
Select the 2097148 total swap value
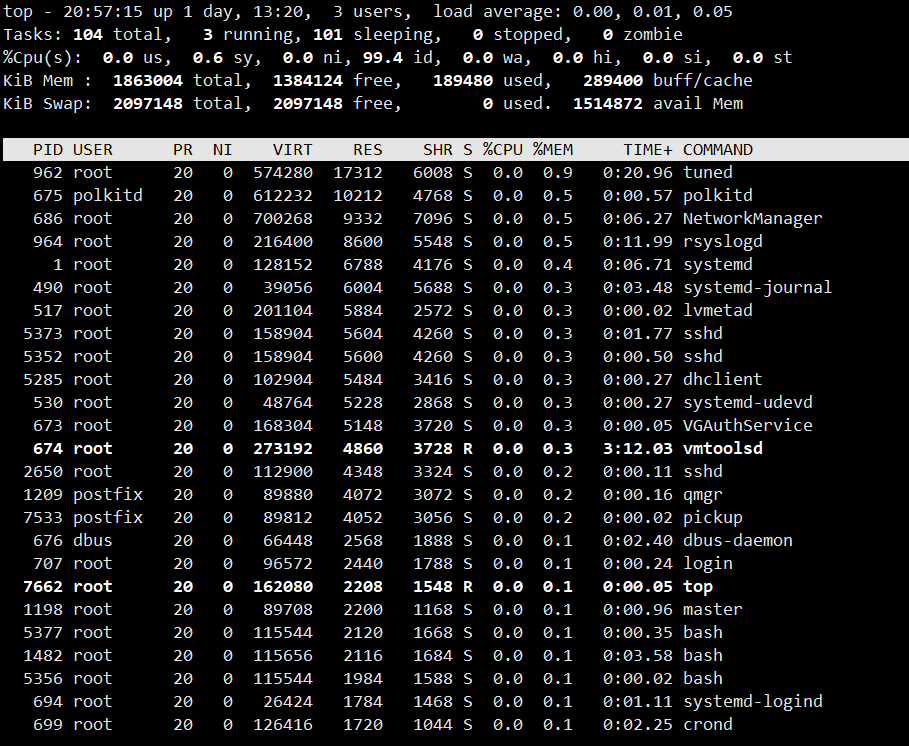pos(148,104)
